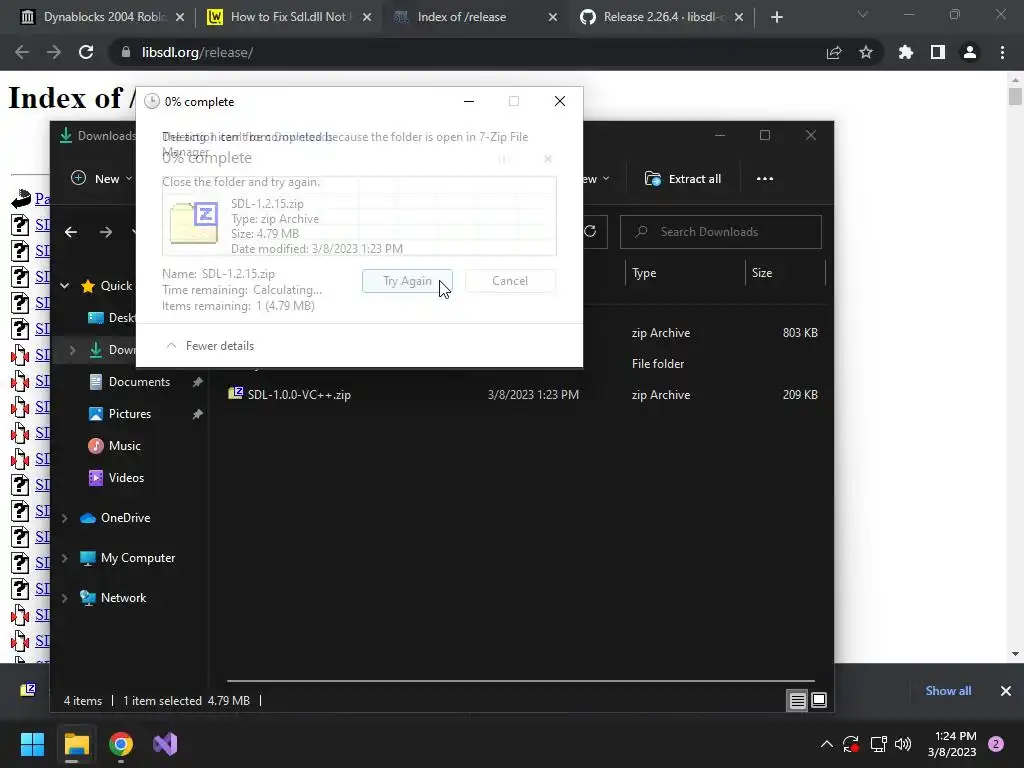Open the Parent Directory link on page
Screen dimensions: 1024x768
(x=42, y=199)
